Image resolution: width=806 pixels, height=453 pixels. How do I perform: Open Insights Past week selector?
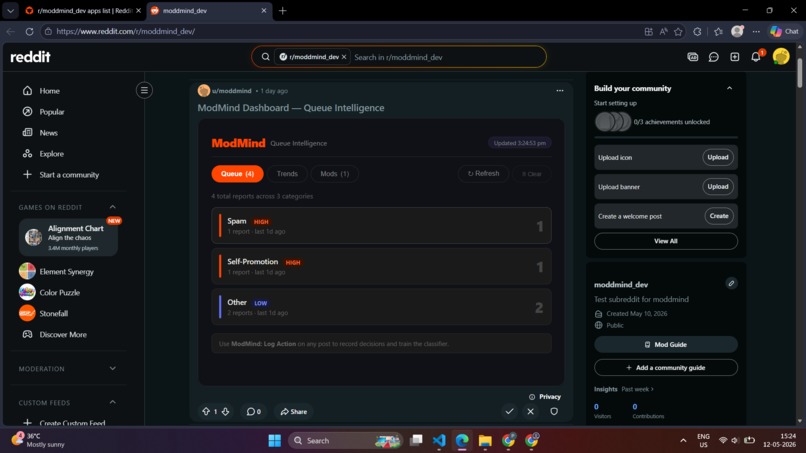637,389
